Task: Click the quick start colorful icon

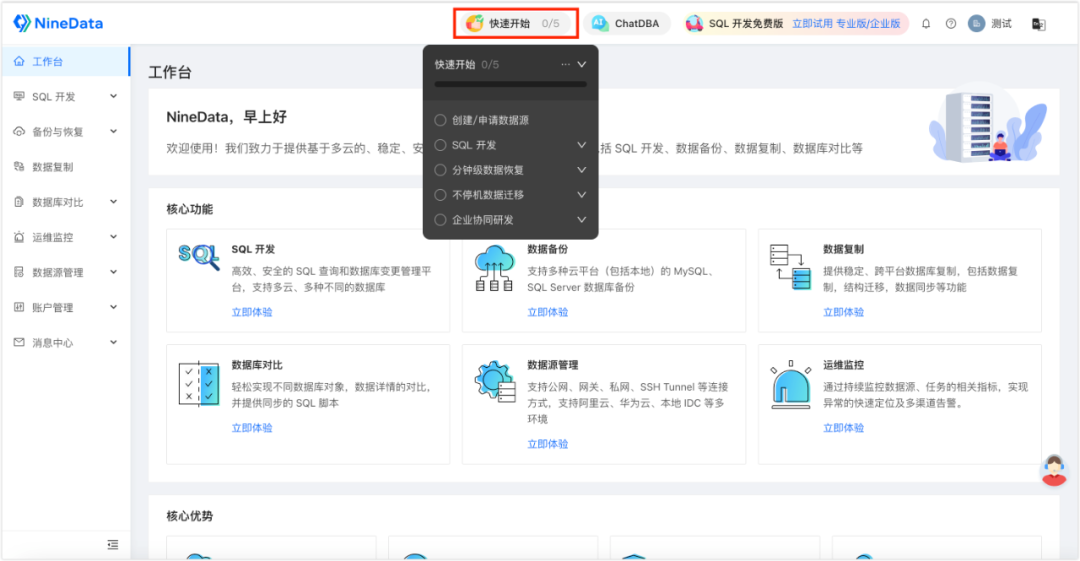Action: click(x=475, y=23)
